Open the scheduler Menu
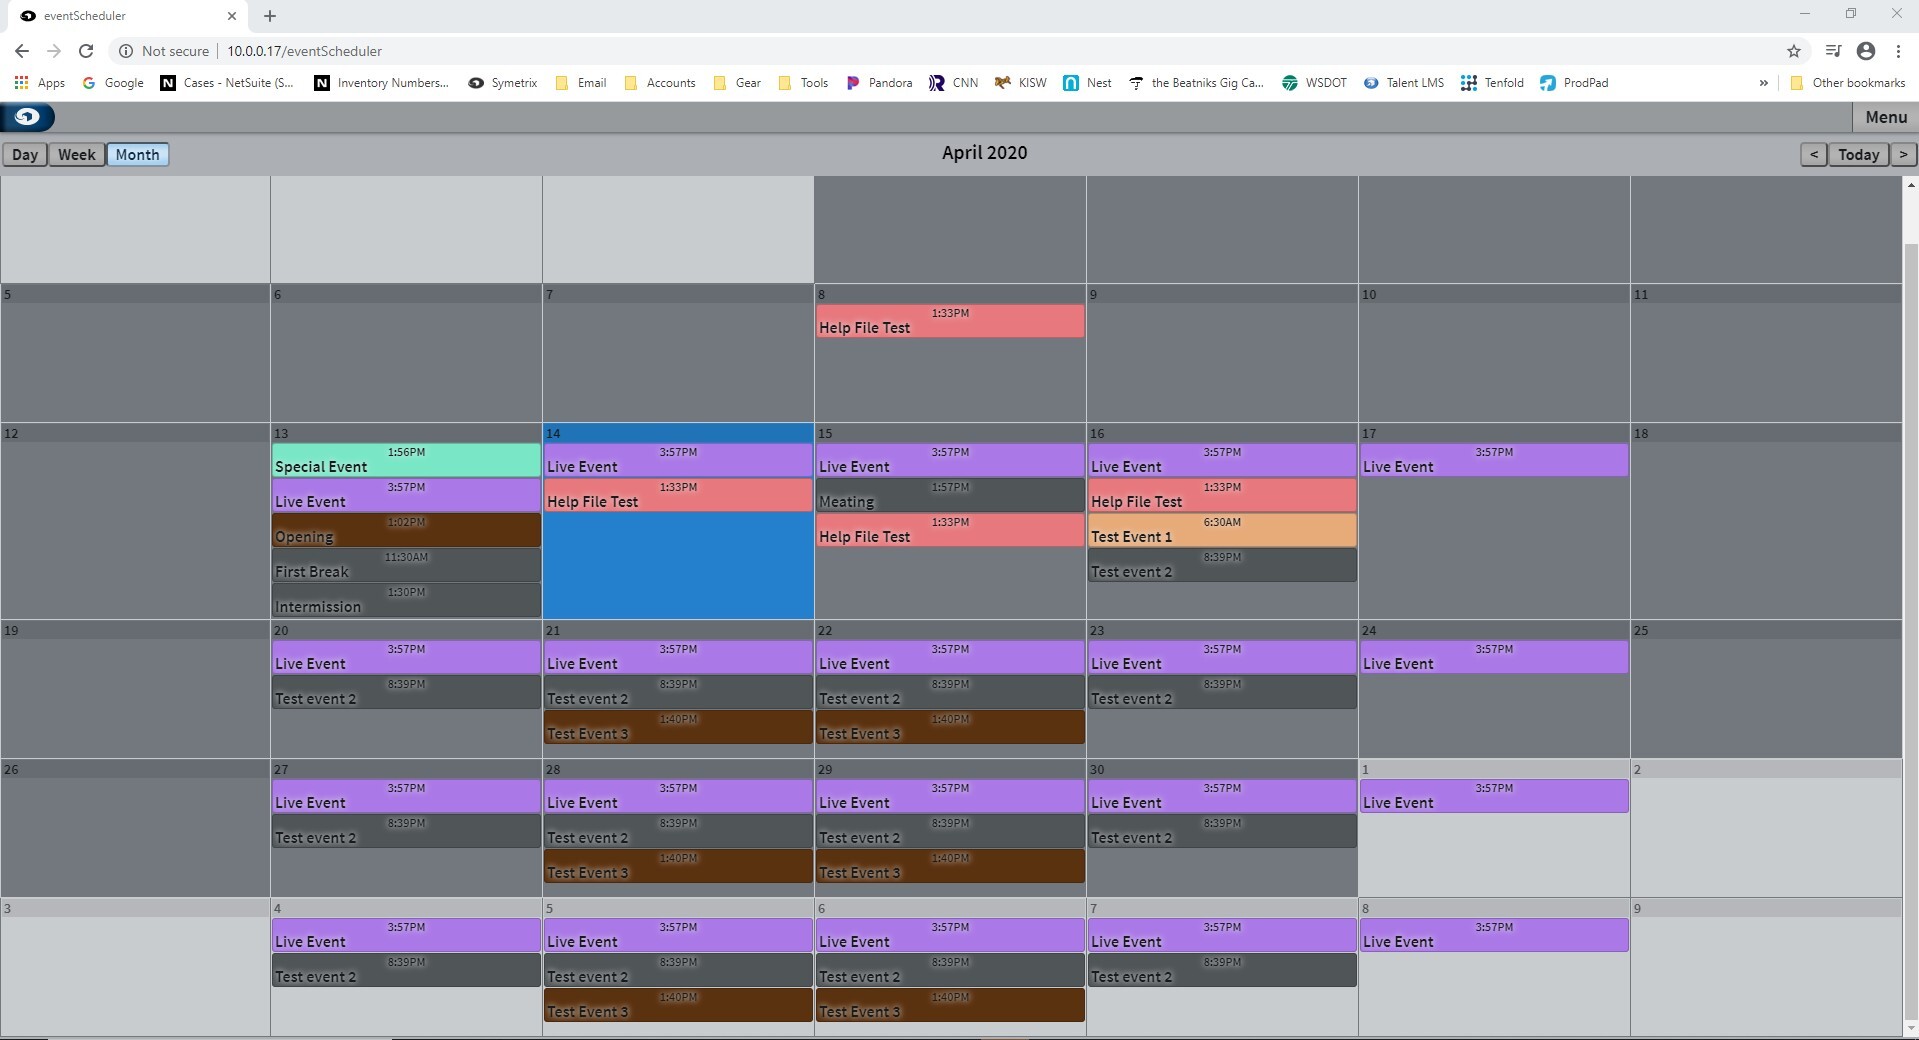Image resolution: width=1919 pixels, height=1040 pixels. (x=1885, y=117)
